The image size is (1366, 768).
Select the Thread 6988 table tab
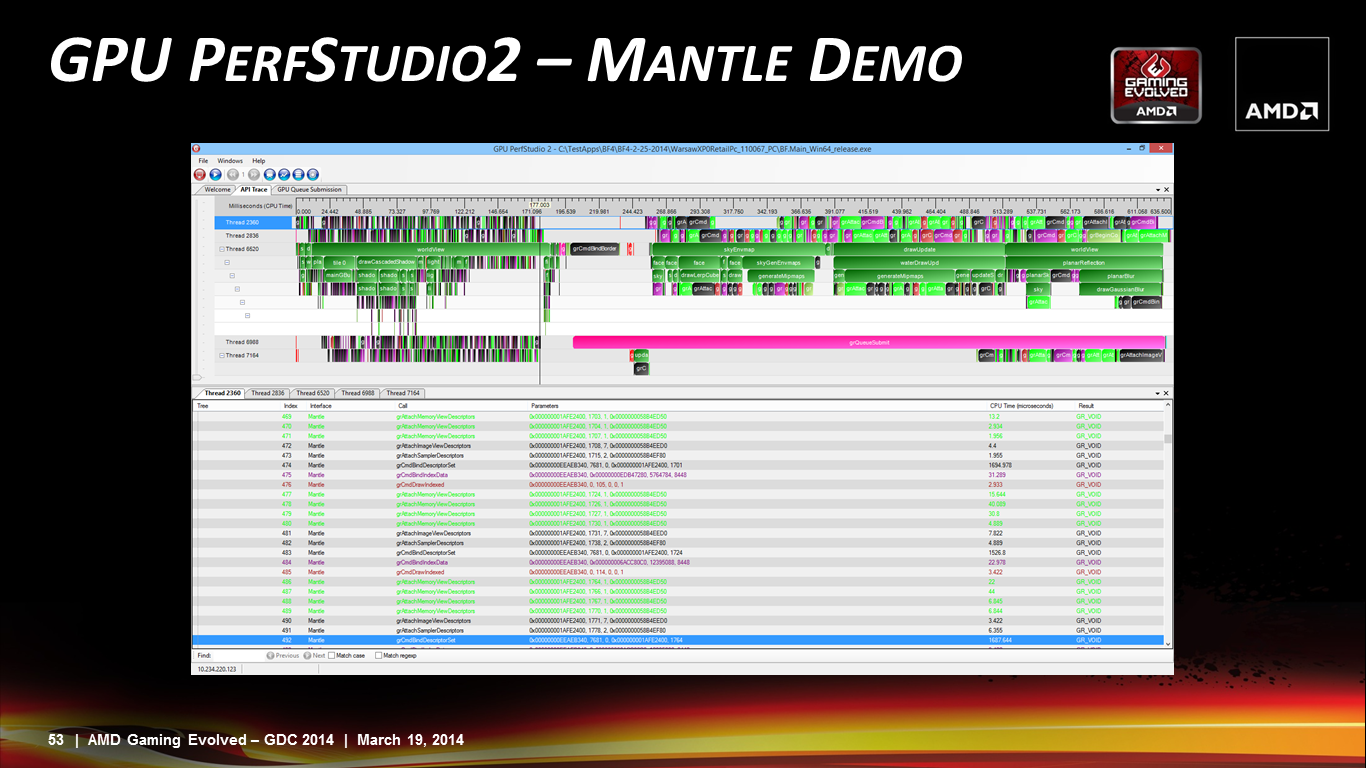click(357, 393)
